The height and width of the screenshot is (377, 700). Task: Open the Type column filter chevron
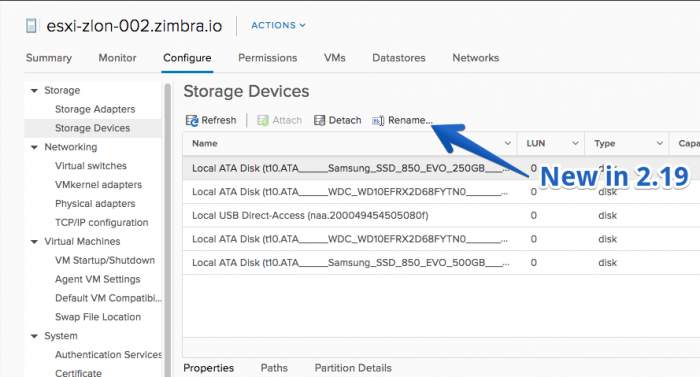[x=659, y=143]
